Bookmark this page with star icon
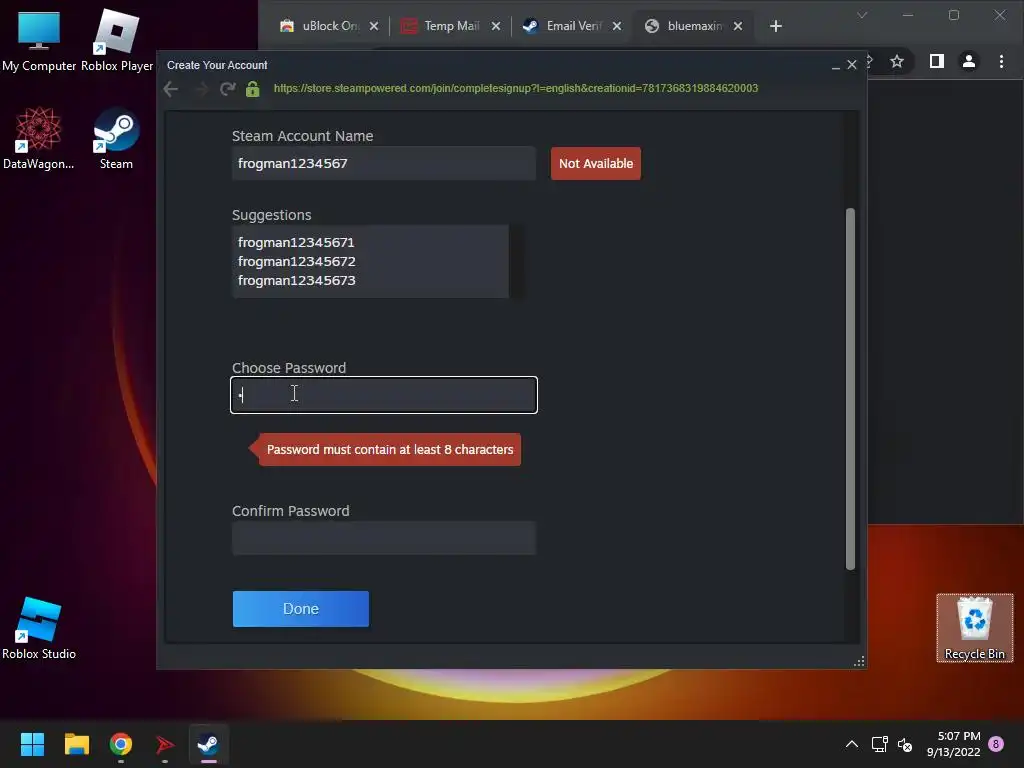Screen dimensions: 1024x768 (897, 61)
